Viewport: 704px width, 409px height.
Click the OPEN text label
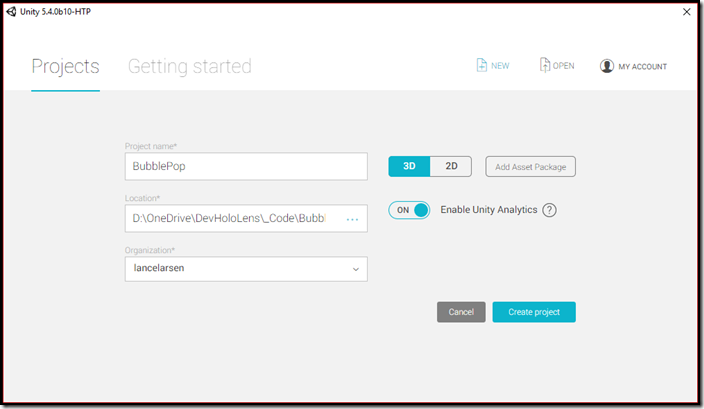[563, 66]
